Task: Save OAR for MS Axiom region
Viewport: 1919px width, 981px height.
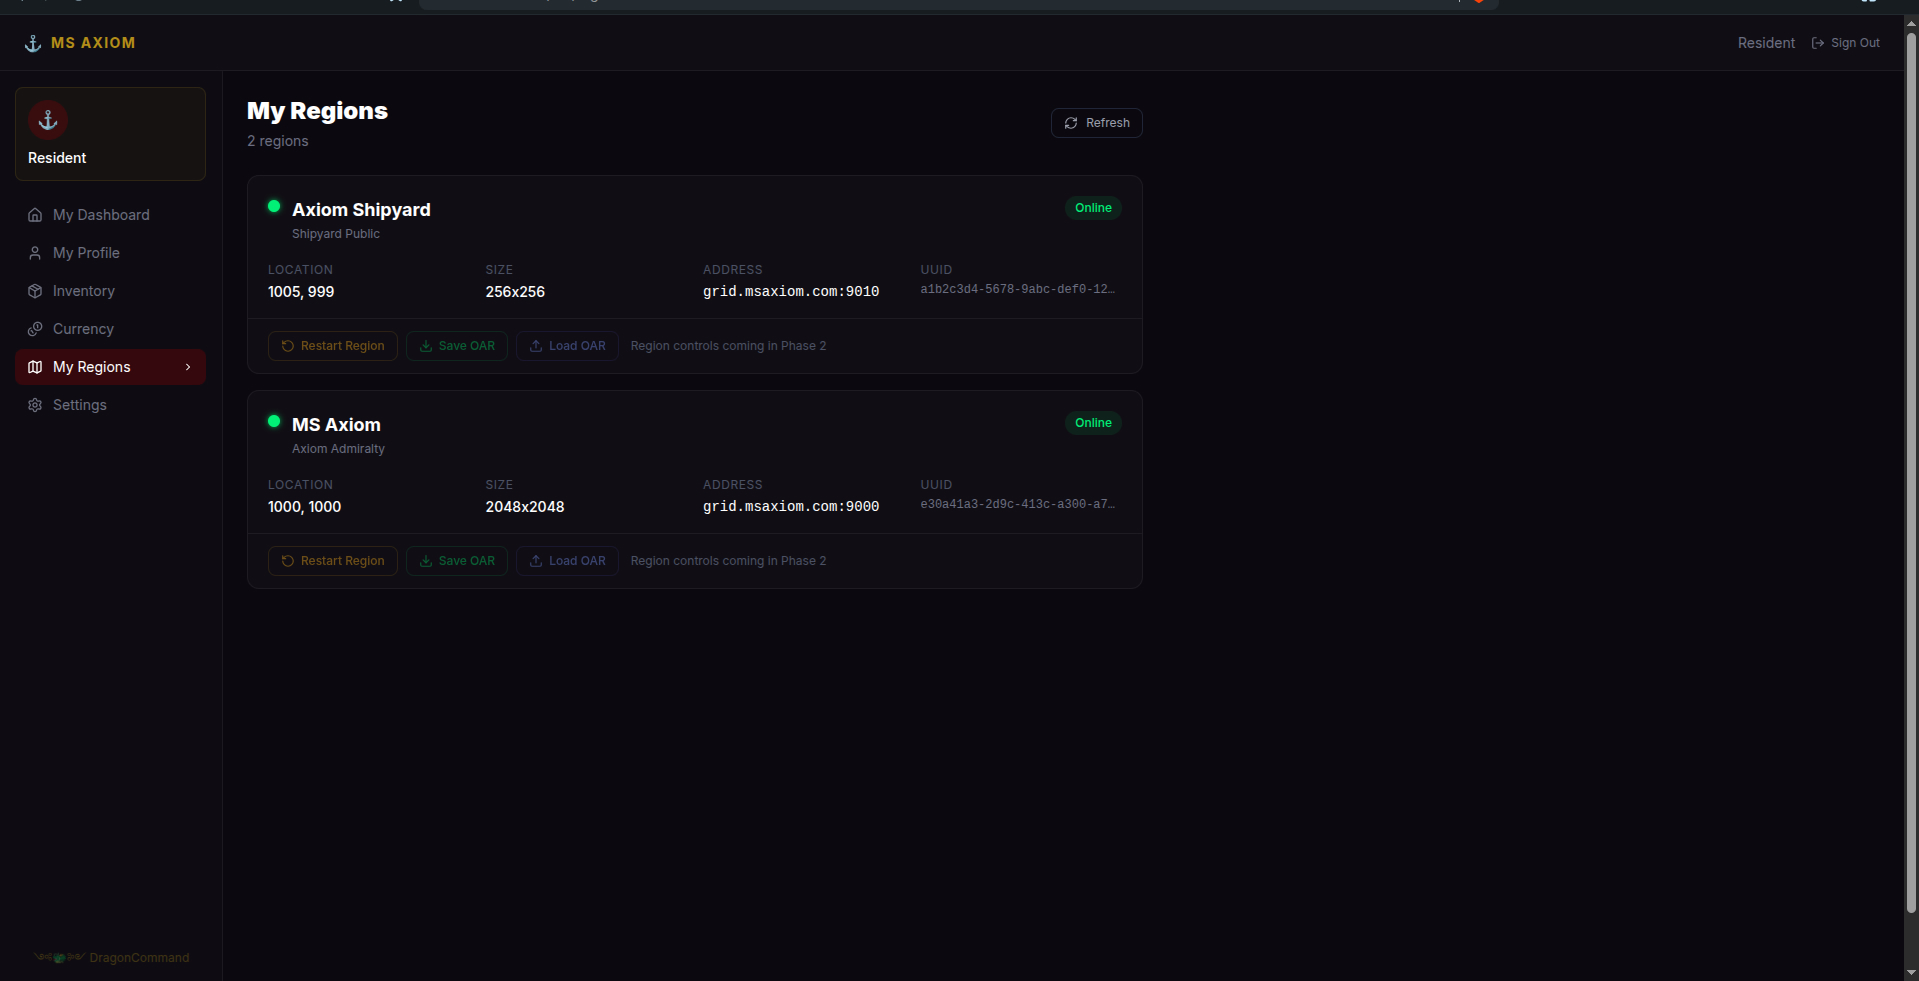Action: [x=457, y=561]
